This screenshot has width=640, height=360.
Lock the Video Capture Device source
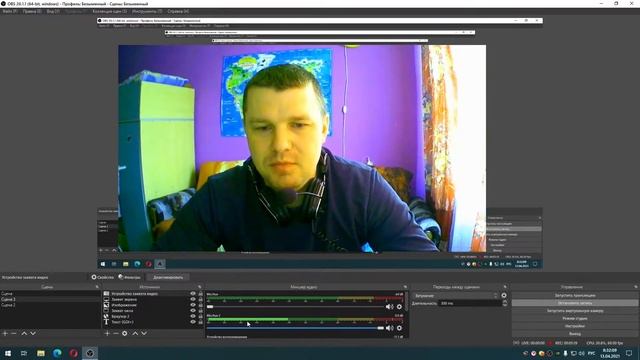200,293
